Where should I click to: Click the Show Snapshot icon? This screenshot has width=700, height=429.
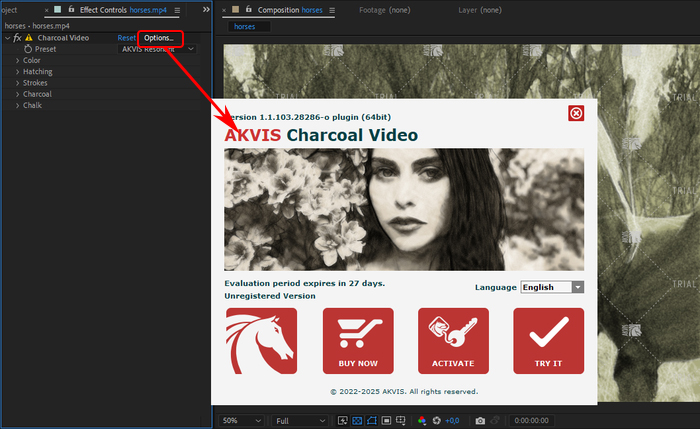[x=495, y=421]
